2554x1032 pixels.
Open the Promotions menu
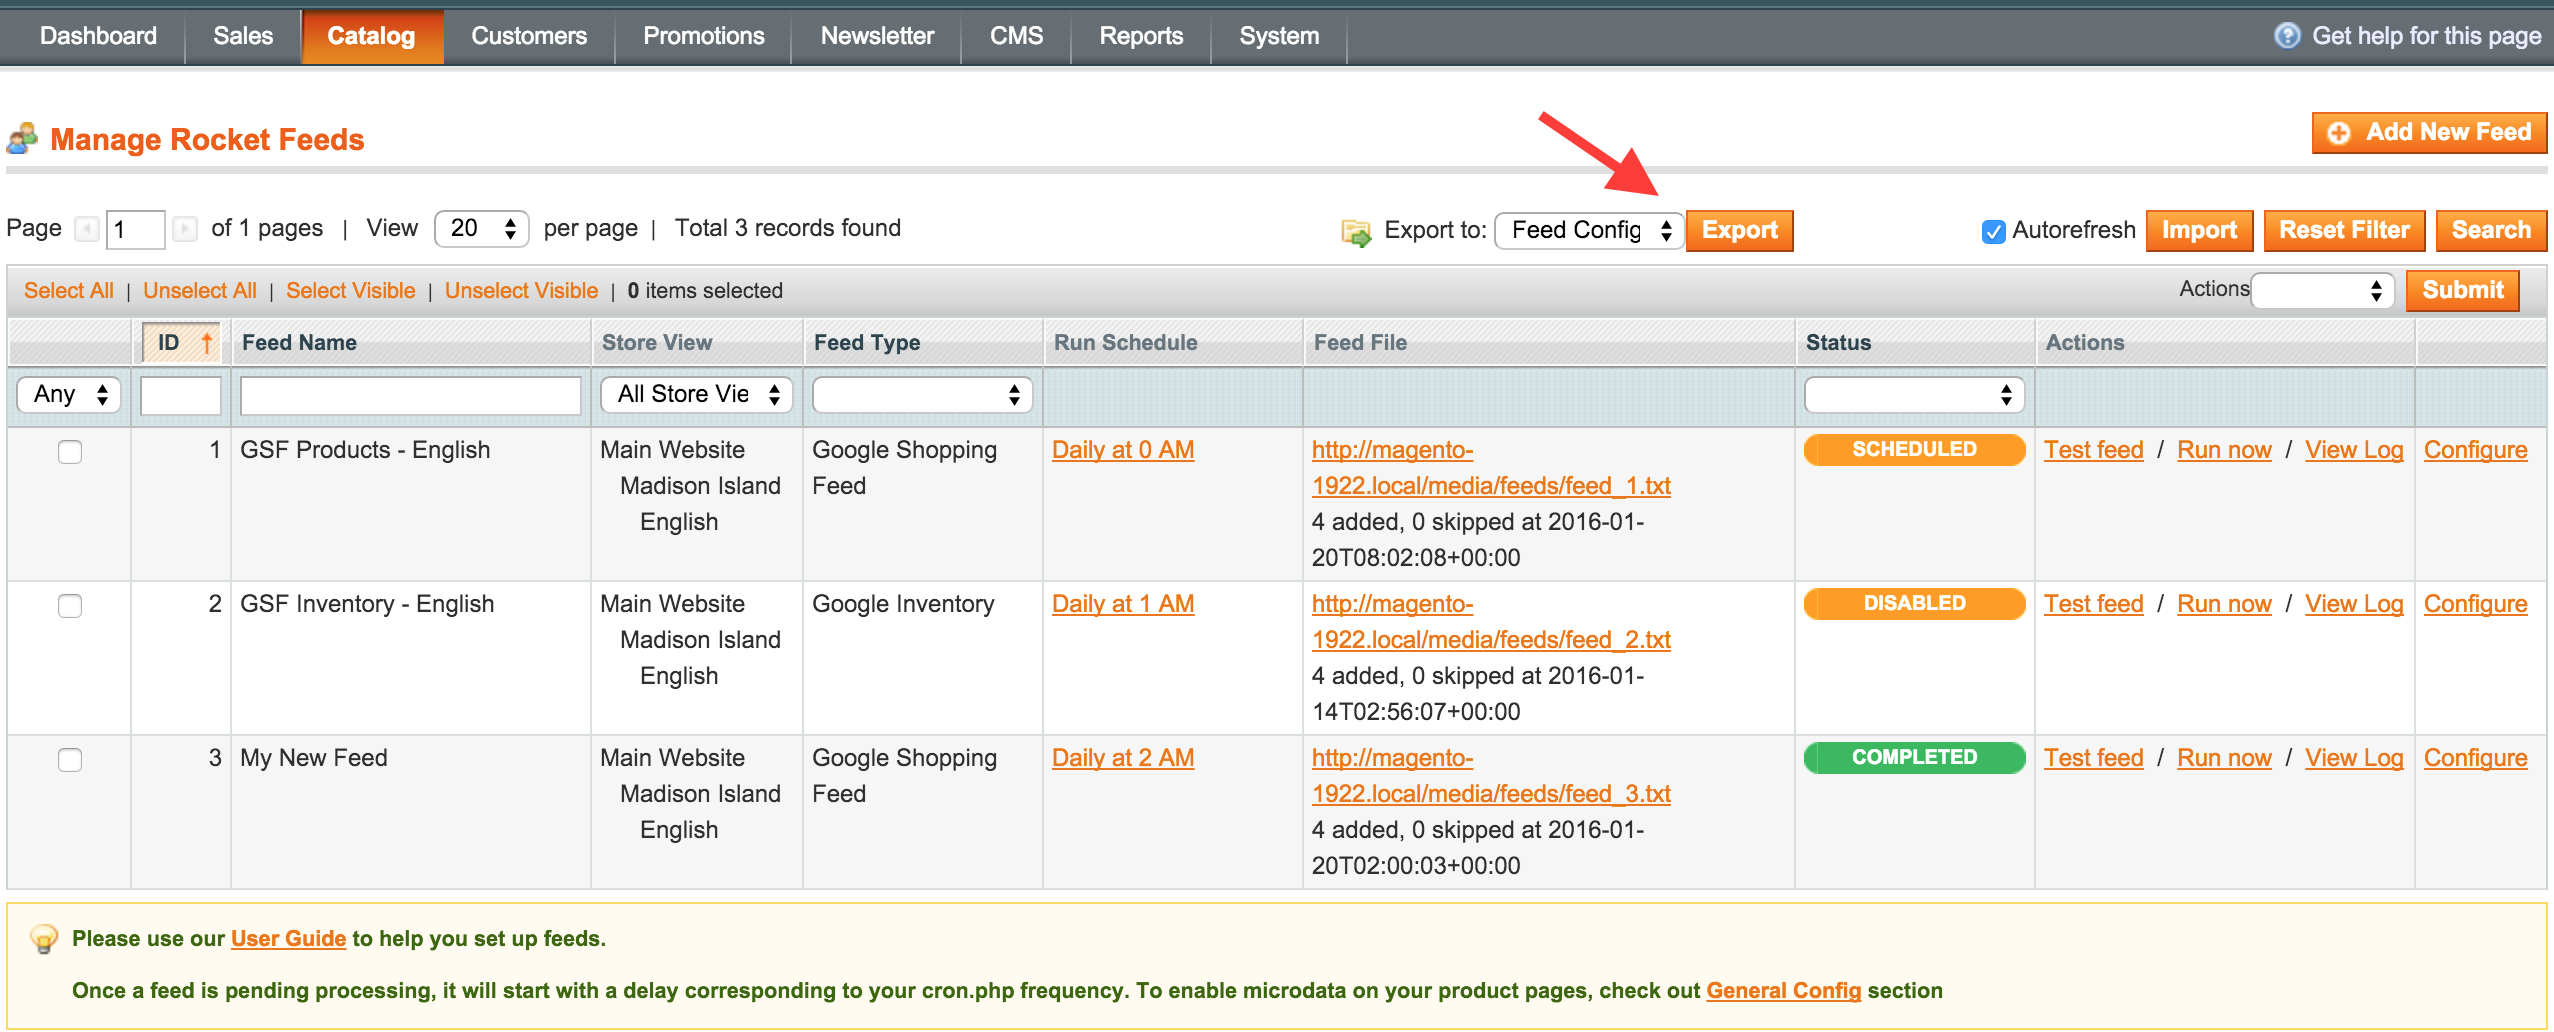point(704,37)
